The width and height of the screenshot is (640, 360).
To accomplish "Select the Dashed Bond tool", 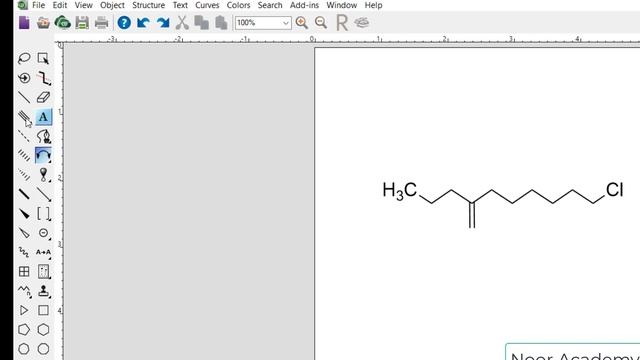I will click(24, 136).
